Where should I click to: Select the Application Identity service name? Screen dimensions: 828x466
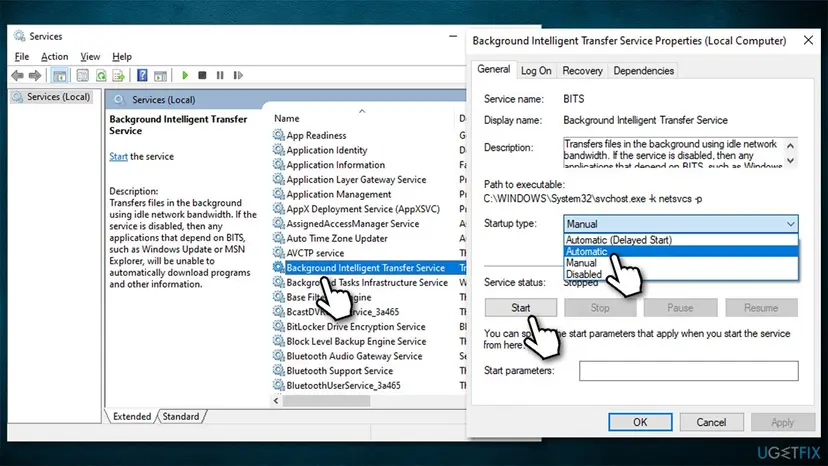pos(326,150)
